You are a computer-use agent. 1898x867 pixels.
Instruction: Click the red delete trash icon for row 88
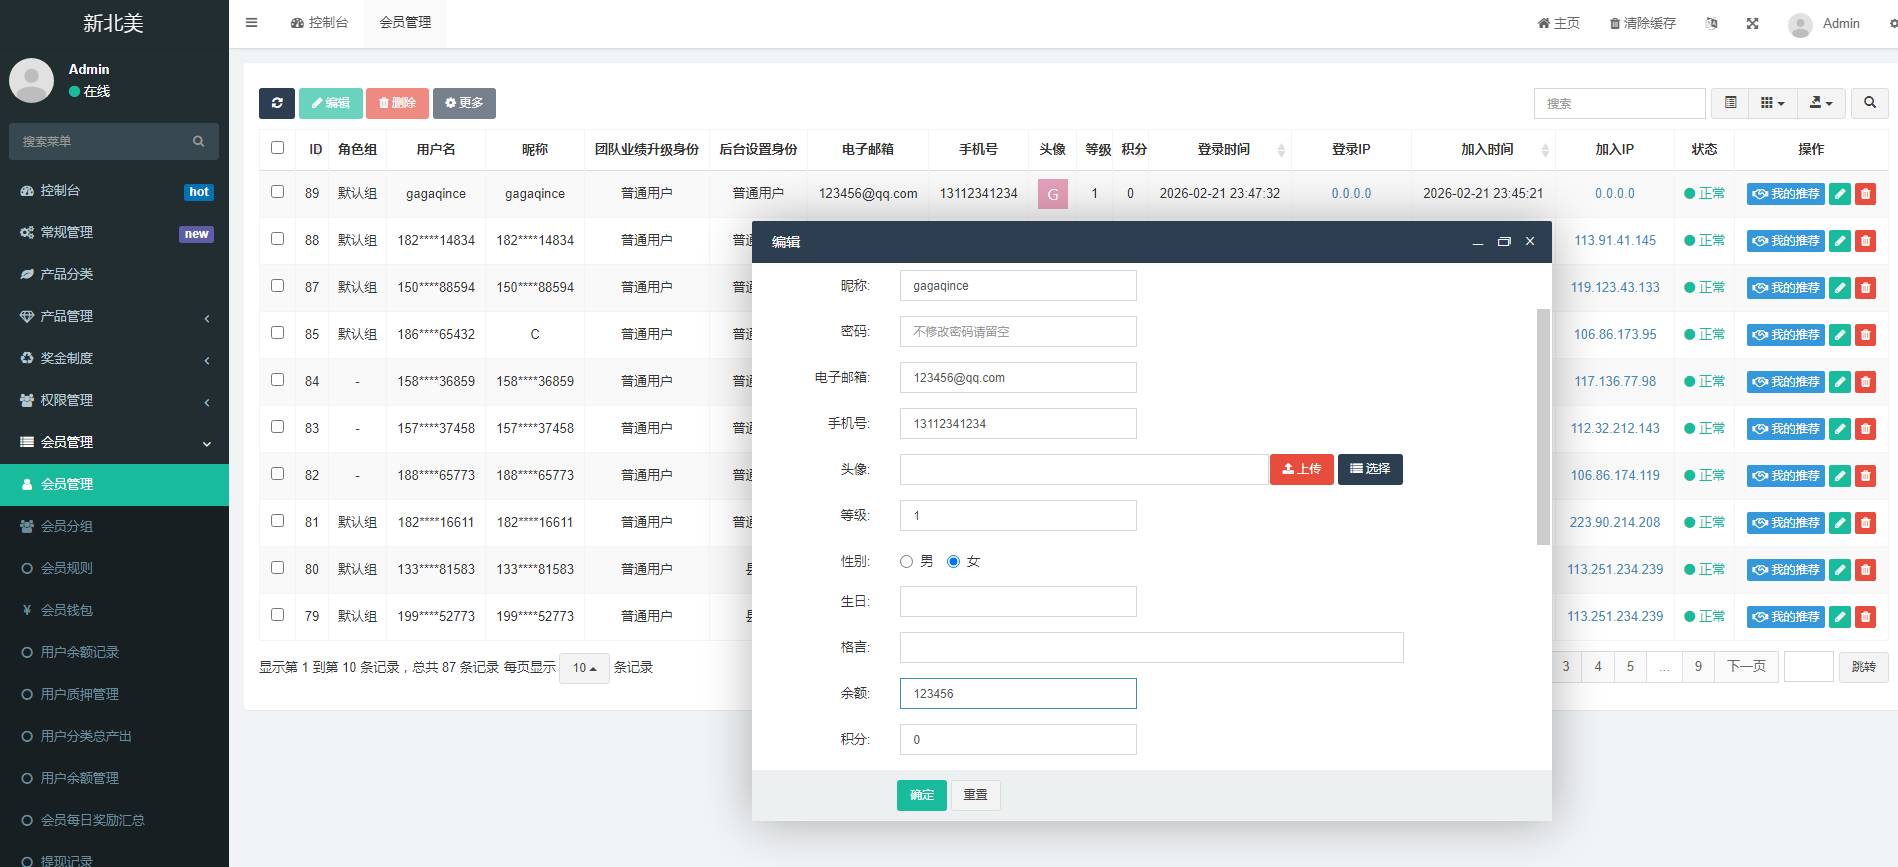click(1865, 241)
